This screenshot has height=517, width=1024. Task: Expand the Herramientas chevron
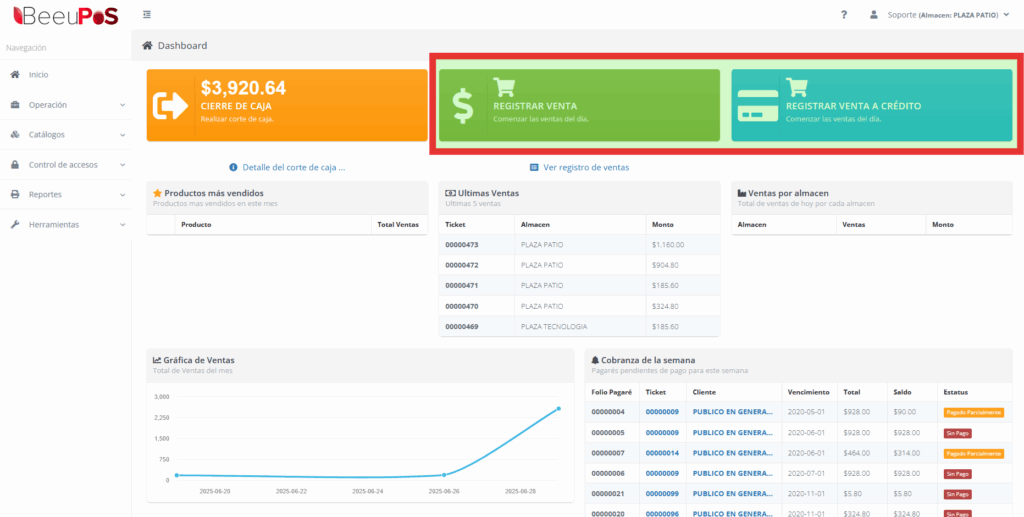(x=123, y=225)
